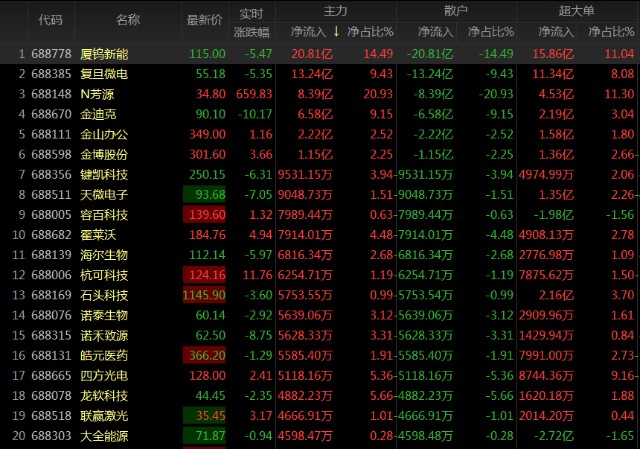The image size is (640, 449).
Task: Select stock 金迪克 name
Action: (x=98, y=114)
